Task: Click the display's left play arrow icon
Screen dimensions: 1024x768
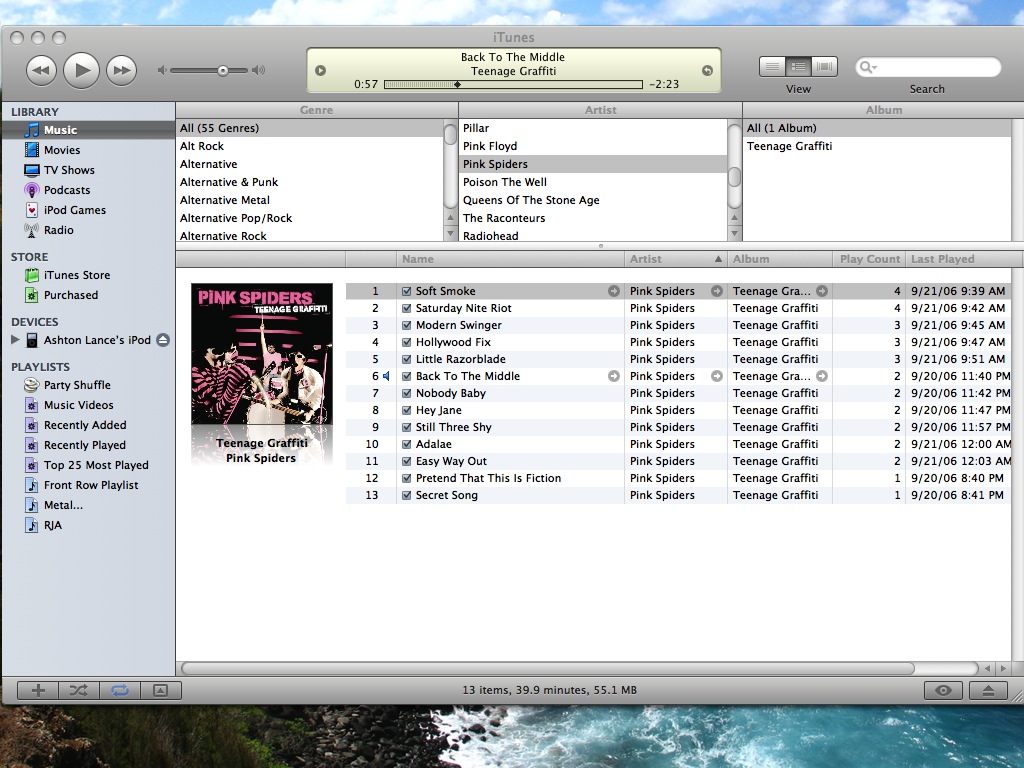Action: tap(321, 71)
